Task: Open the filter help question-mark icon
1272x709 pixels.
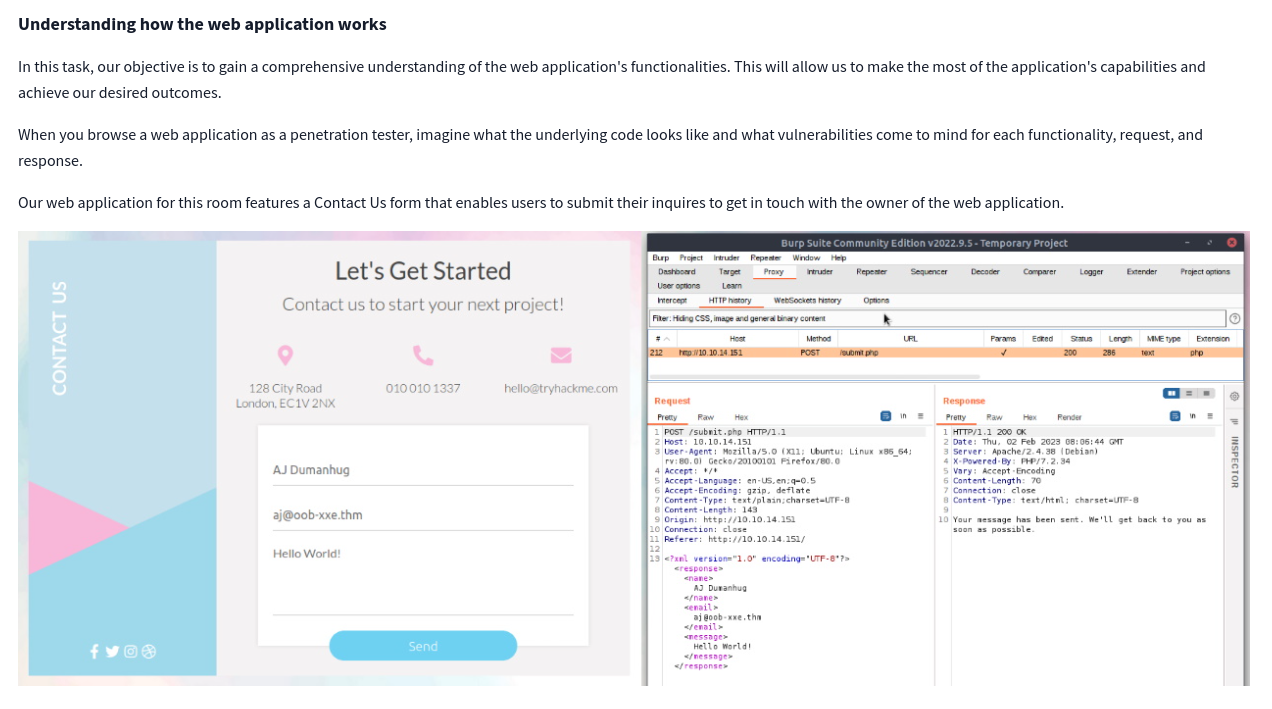Action: click(1235, 319)
